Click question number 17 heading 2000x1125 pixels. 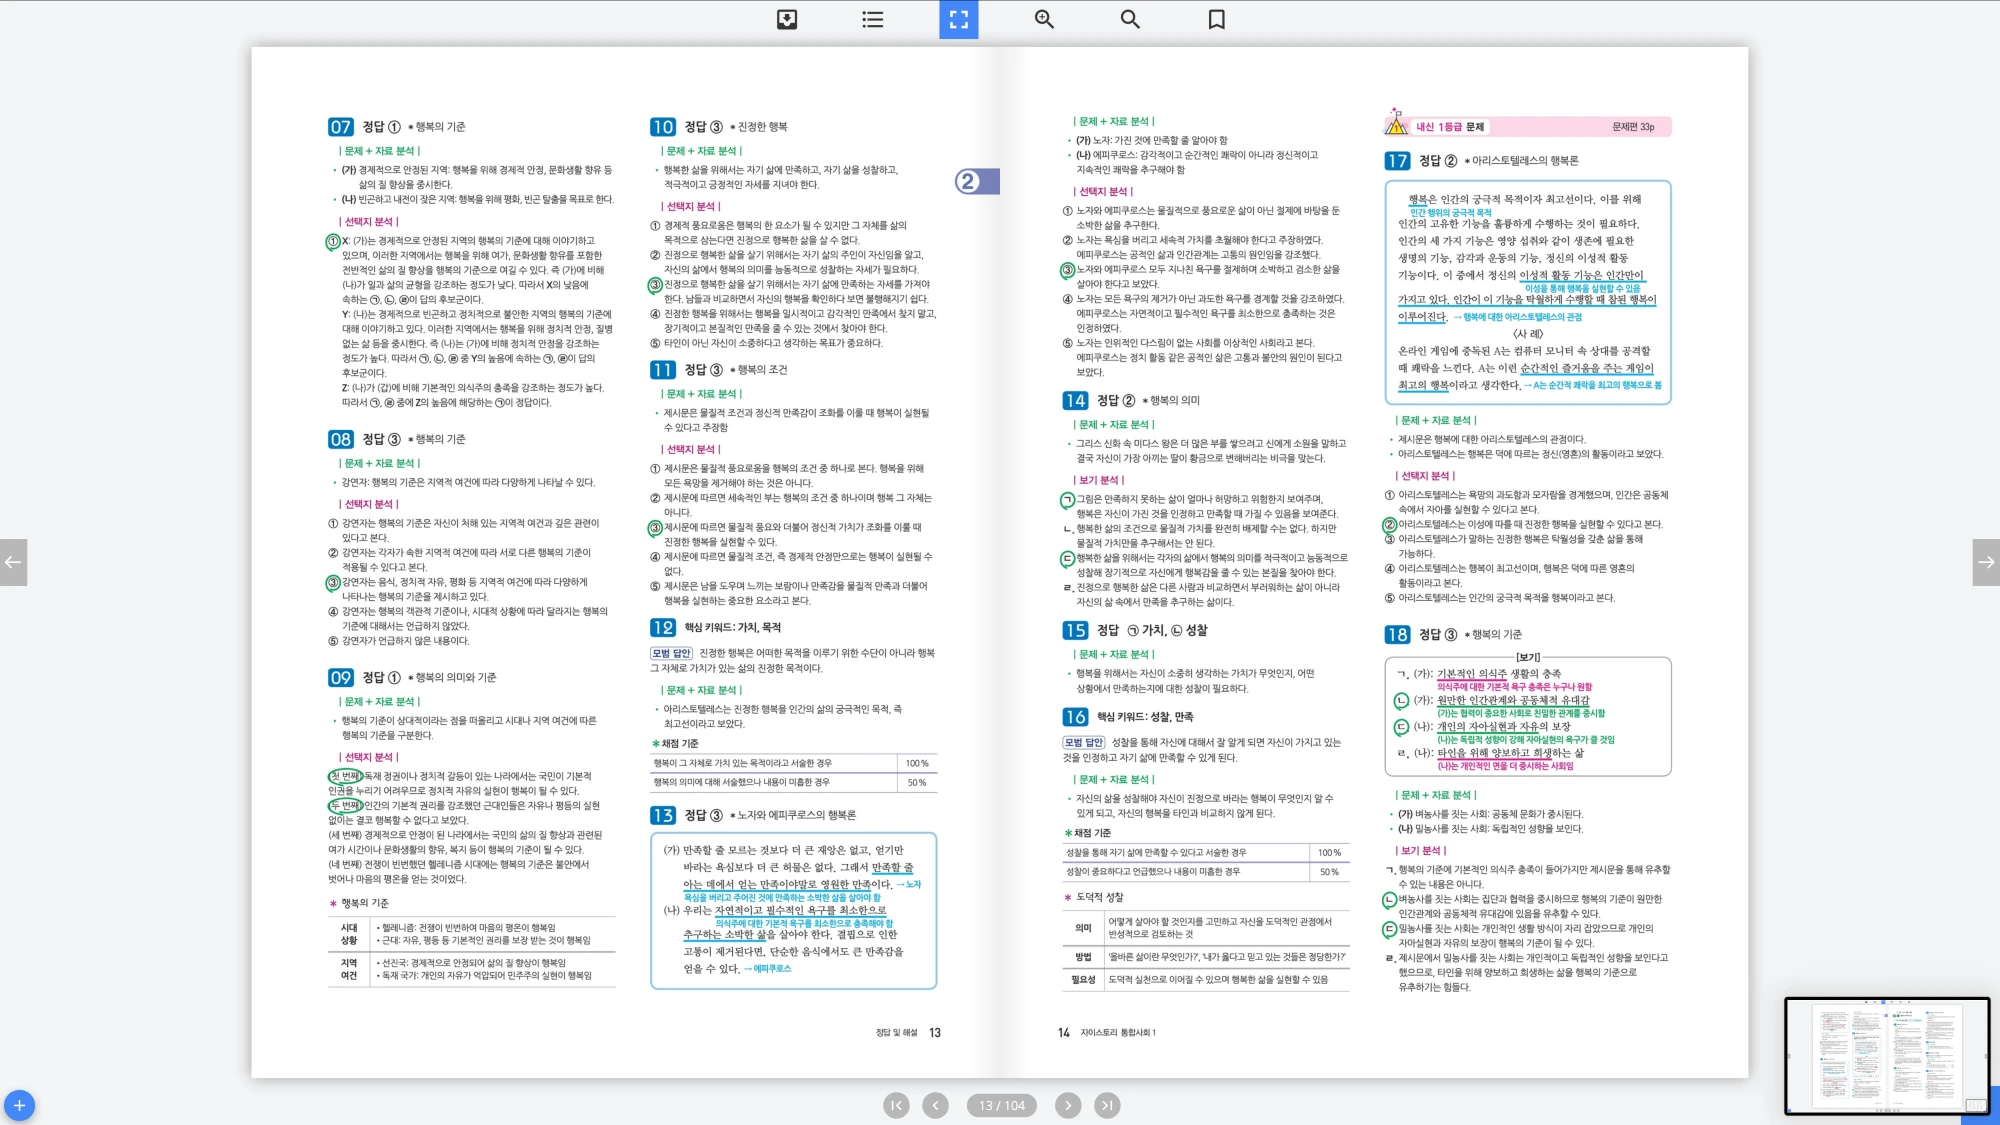pyautogui.click(x=1397, y=161)
